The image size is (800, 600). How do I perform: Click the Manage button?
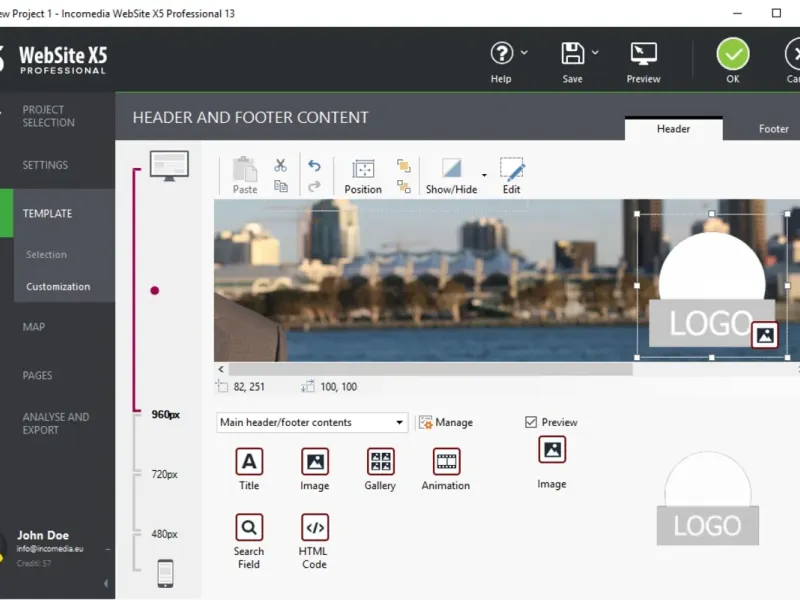pyautogui.click(x=446, y=422)
